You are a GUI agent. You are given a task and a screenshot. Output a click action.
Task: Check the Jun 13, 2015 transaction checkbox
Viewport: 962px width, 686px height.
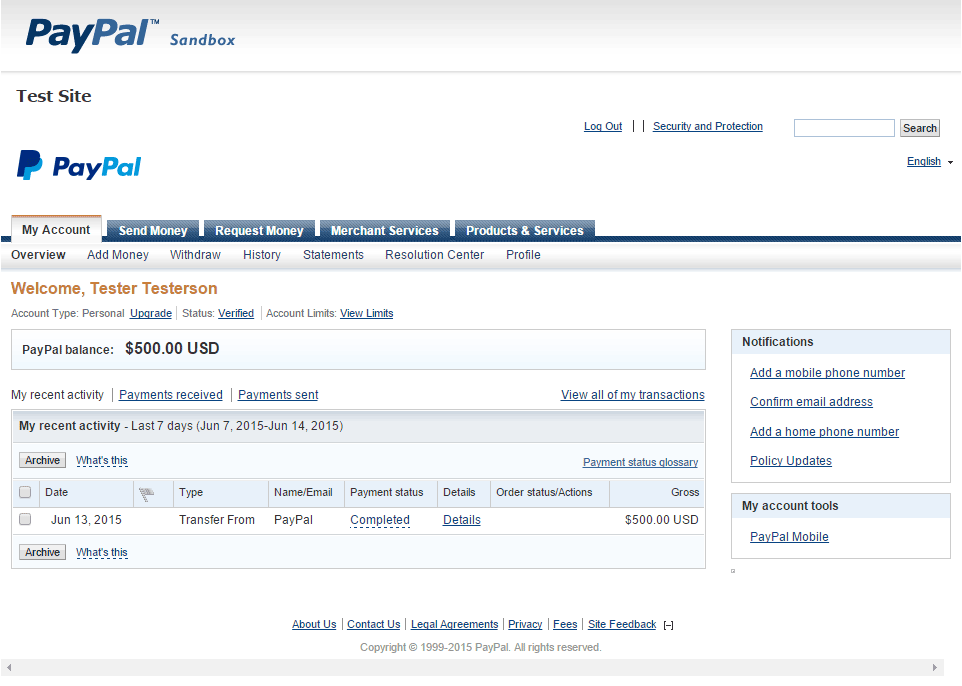(x=25, y=519)
